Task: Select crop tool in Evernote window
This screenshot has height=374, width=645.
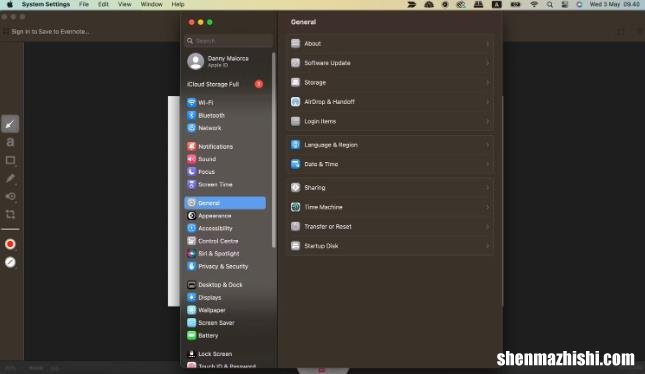Action: coord(10,214)
